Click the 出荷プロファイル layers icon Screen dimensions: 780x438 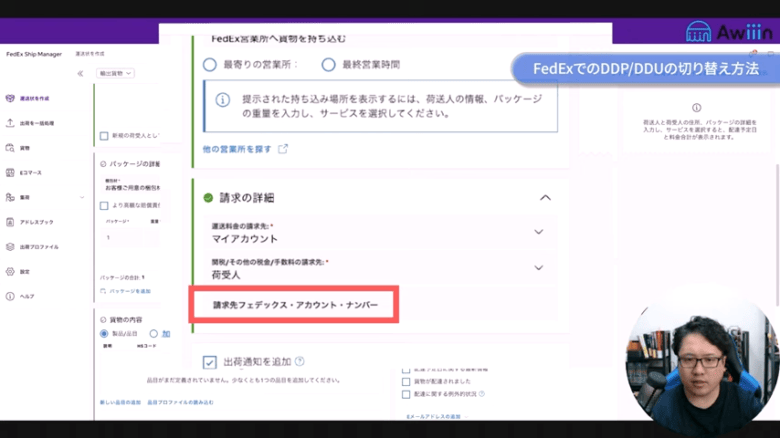pos(10,247)
